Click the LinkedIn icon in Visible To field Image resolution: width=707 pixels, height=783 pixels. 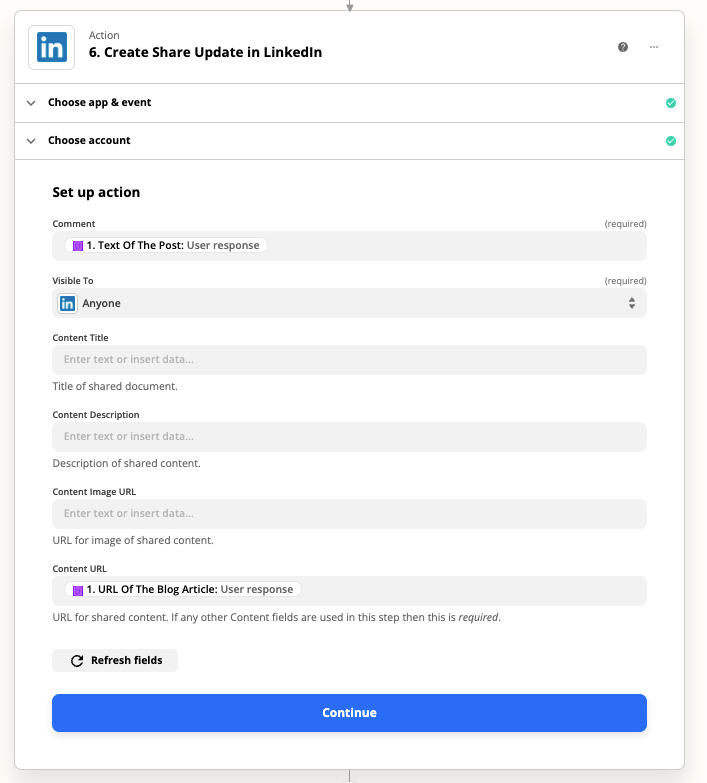(67, 303)
